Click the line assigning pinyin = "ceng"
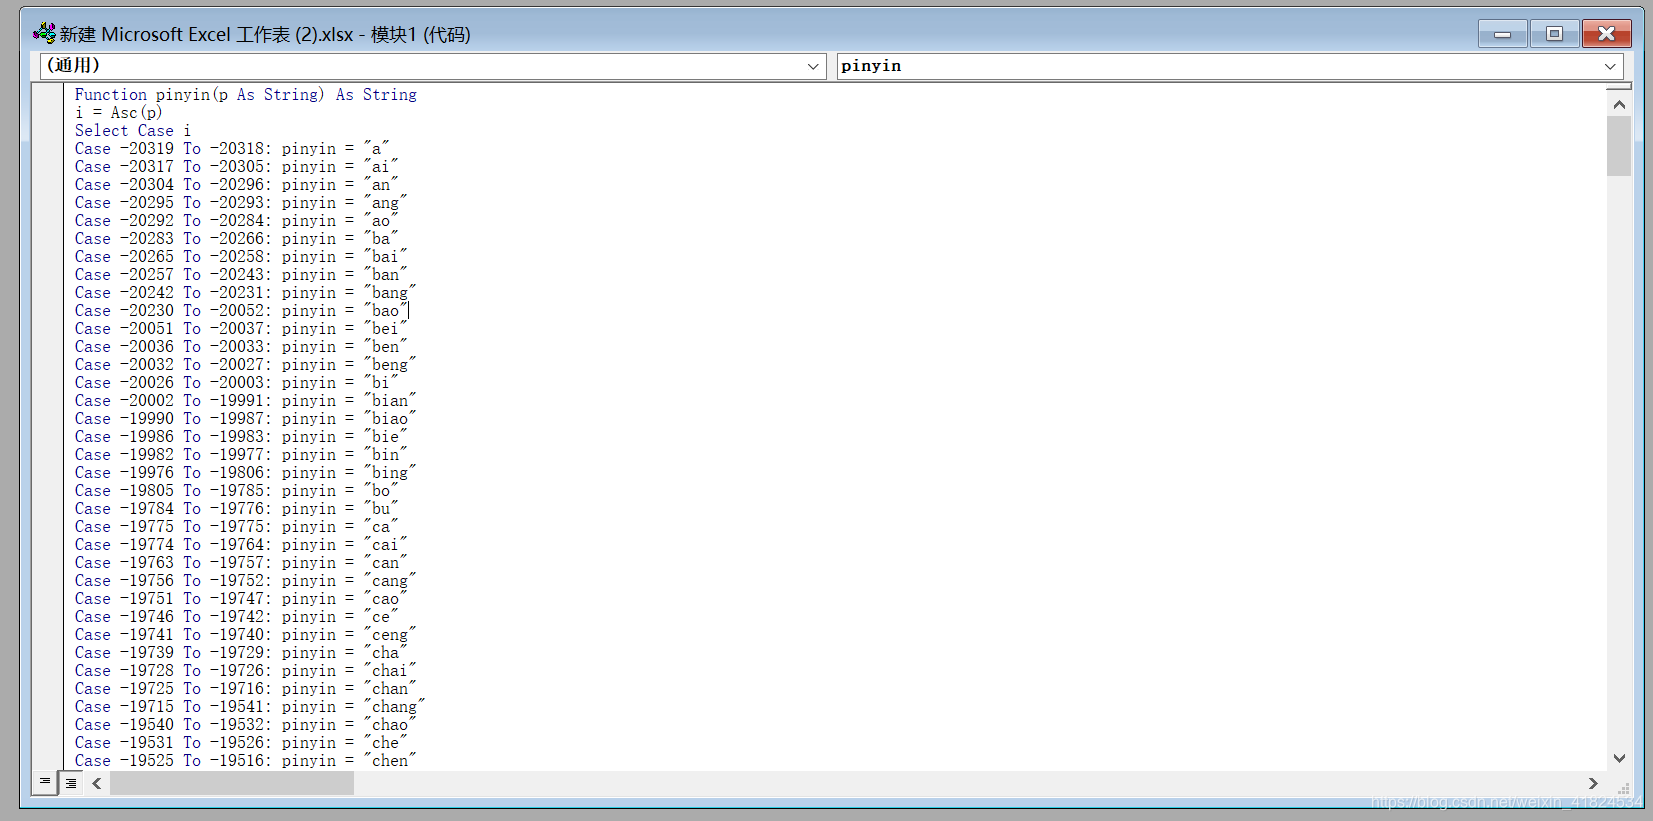 click(x=245, y=635)
